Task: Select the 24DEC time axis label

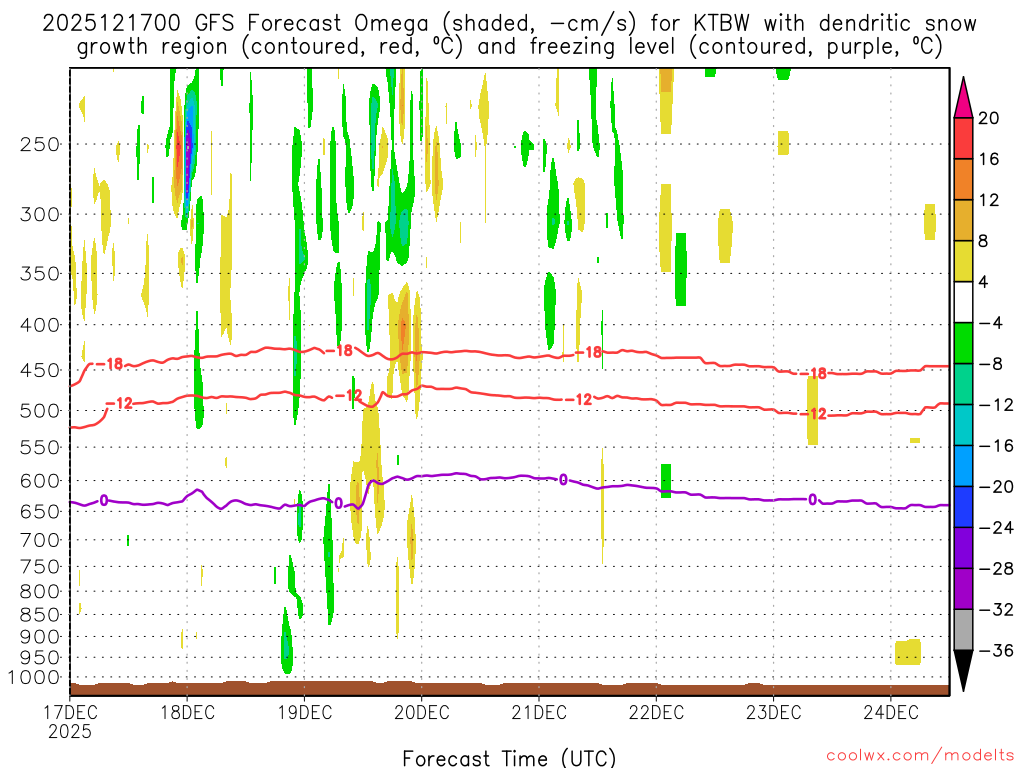Action: point(891,712)
